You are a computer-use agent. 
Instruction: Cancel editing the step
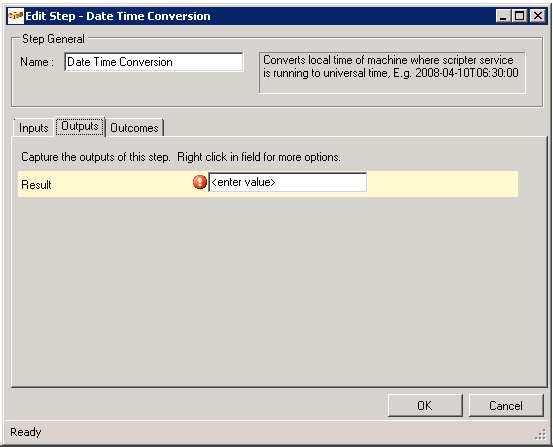[506, 405]
